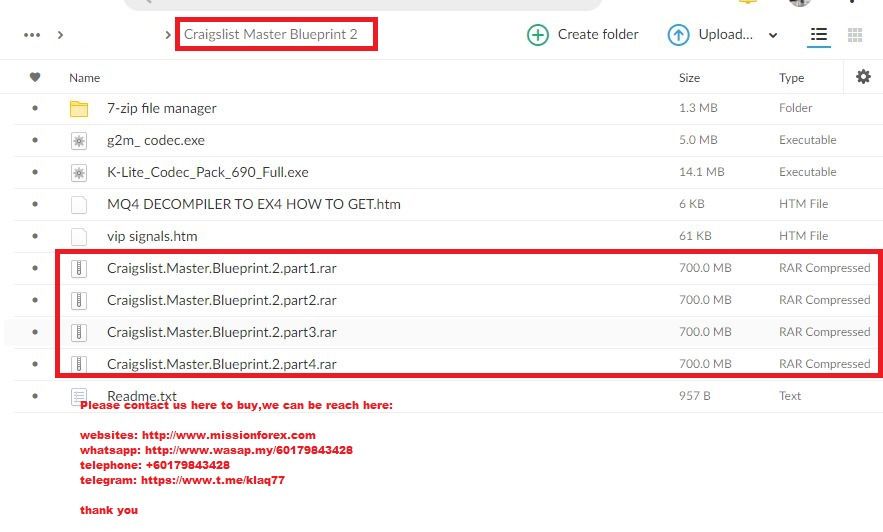This screenshot has height=532, width=883.
Task: Toggle favourite dot for vip signals.htm
Action: click(x=35, y=236)
